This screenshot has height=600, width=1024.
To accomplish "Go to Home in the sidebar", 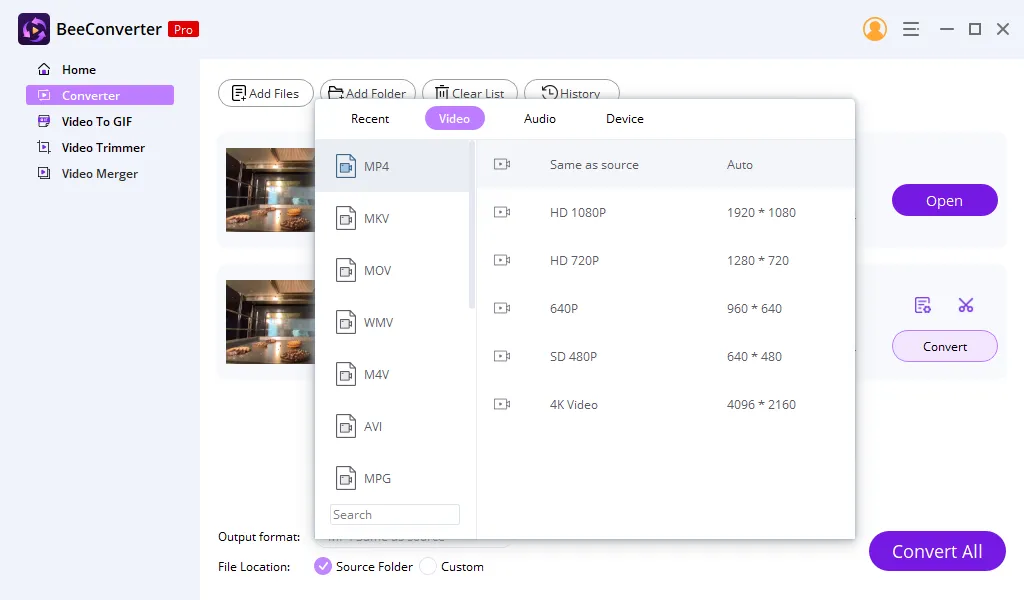I will (x=78, y=69).
